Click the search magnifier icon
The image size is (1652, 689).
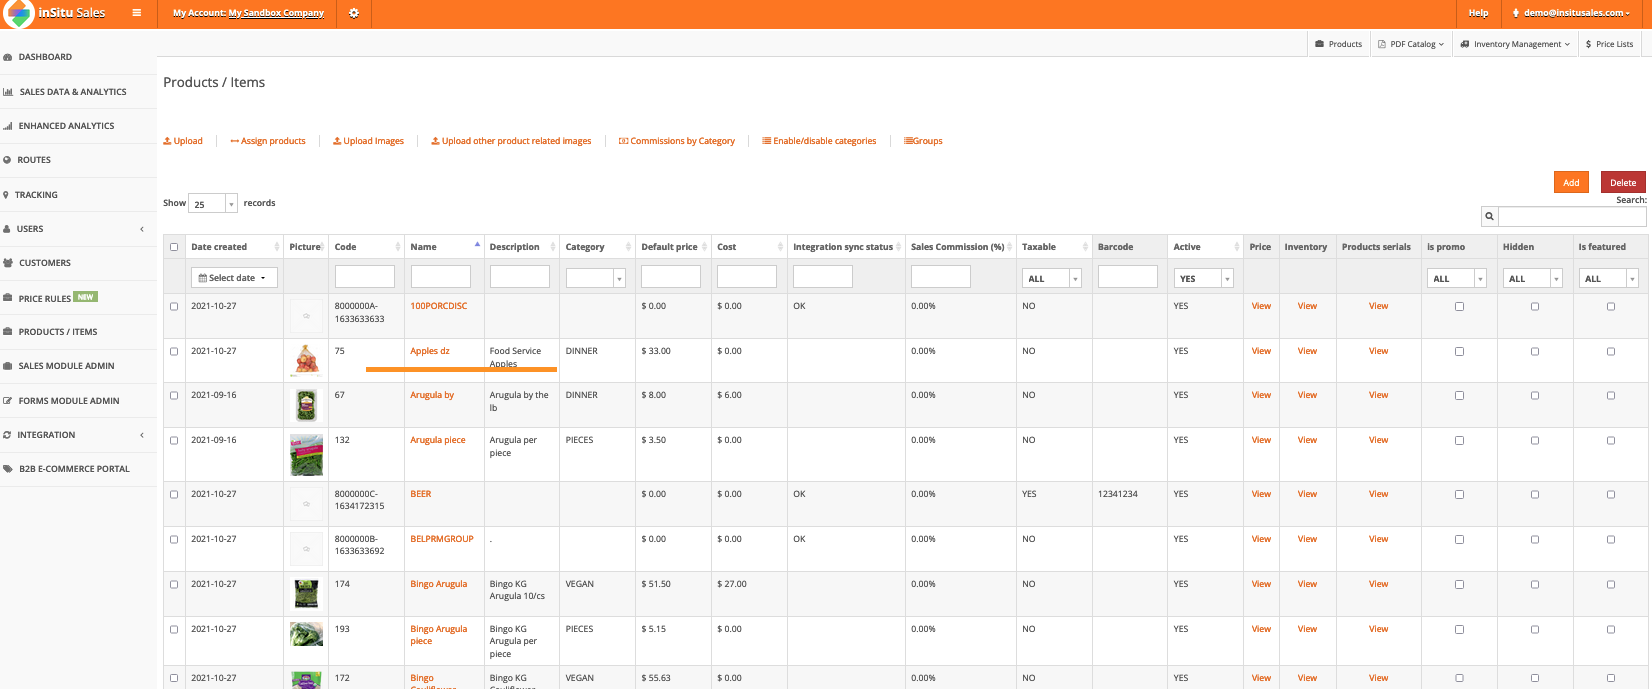1489,216
